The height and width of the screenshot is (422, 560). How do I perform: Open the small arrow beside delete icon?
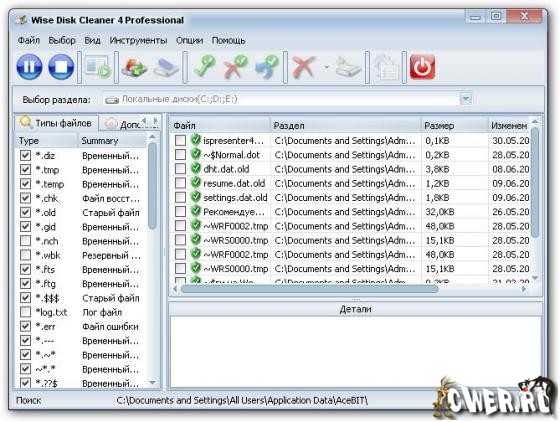click(326, 67)
